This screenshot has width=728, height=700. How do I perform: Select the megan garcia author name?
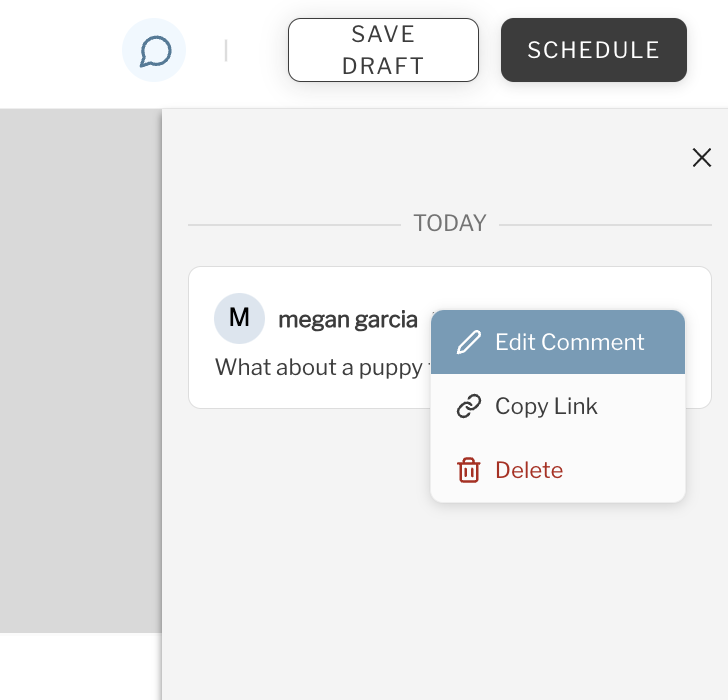coord(348,320)
